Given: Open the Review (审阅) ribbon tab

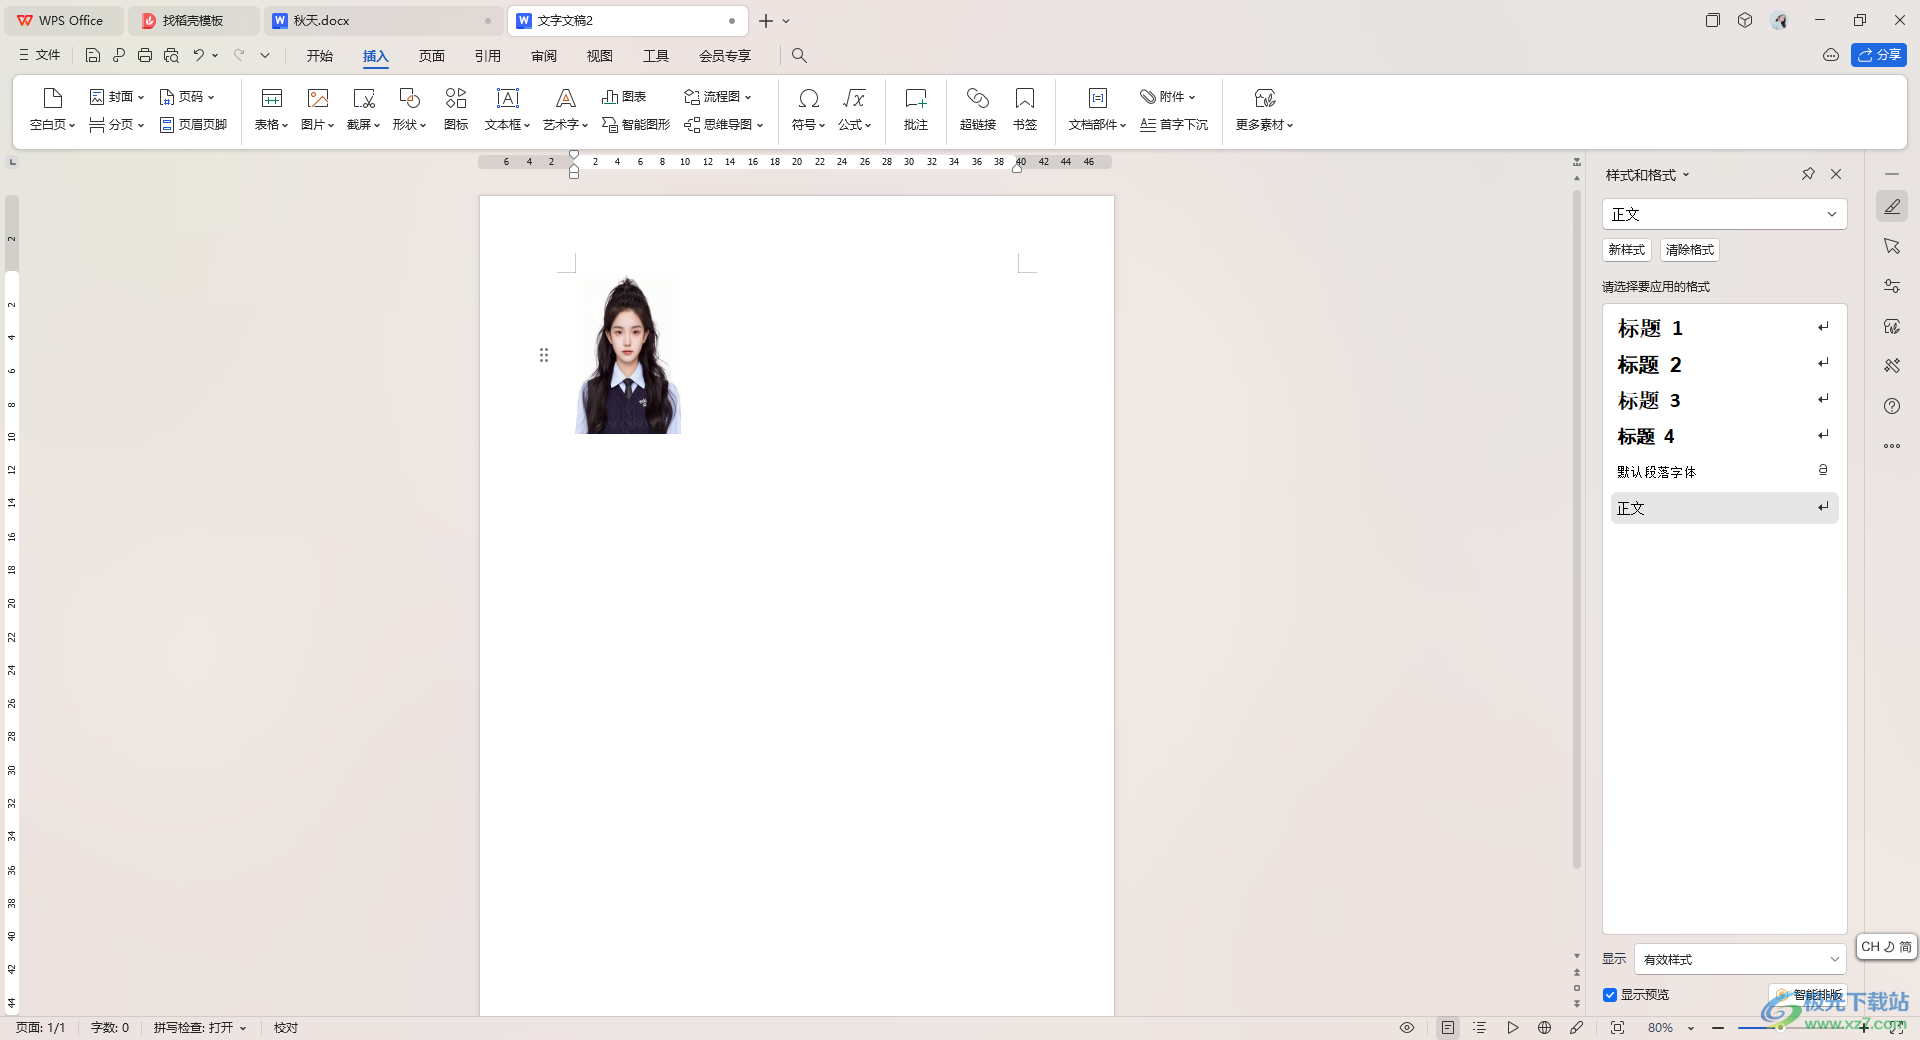Looking at the screenshot, I should pos(544,56).
